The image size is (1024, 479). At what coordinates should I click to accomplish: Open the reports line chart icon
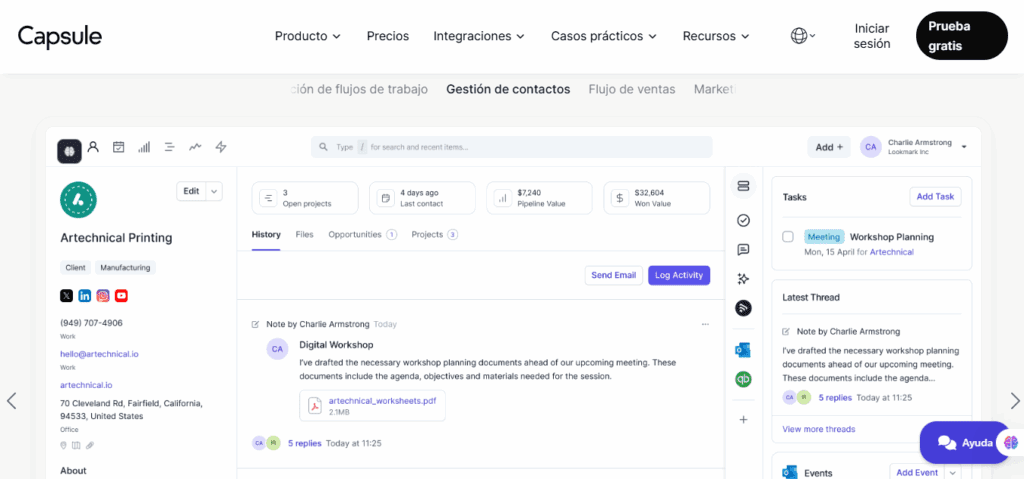195,148
